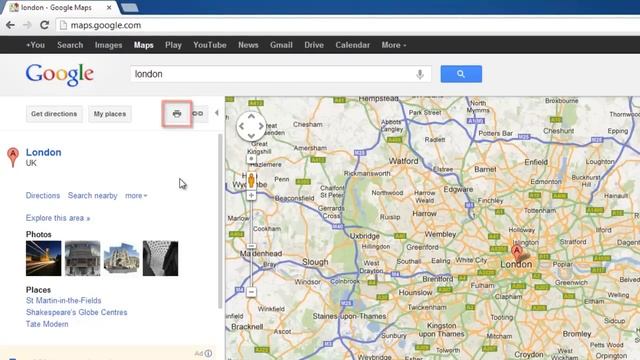Click the Hounslow label on map
Image resolution: width=640 pixels, height=360 pixels.
416,293
